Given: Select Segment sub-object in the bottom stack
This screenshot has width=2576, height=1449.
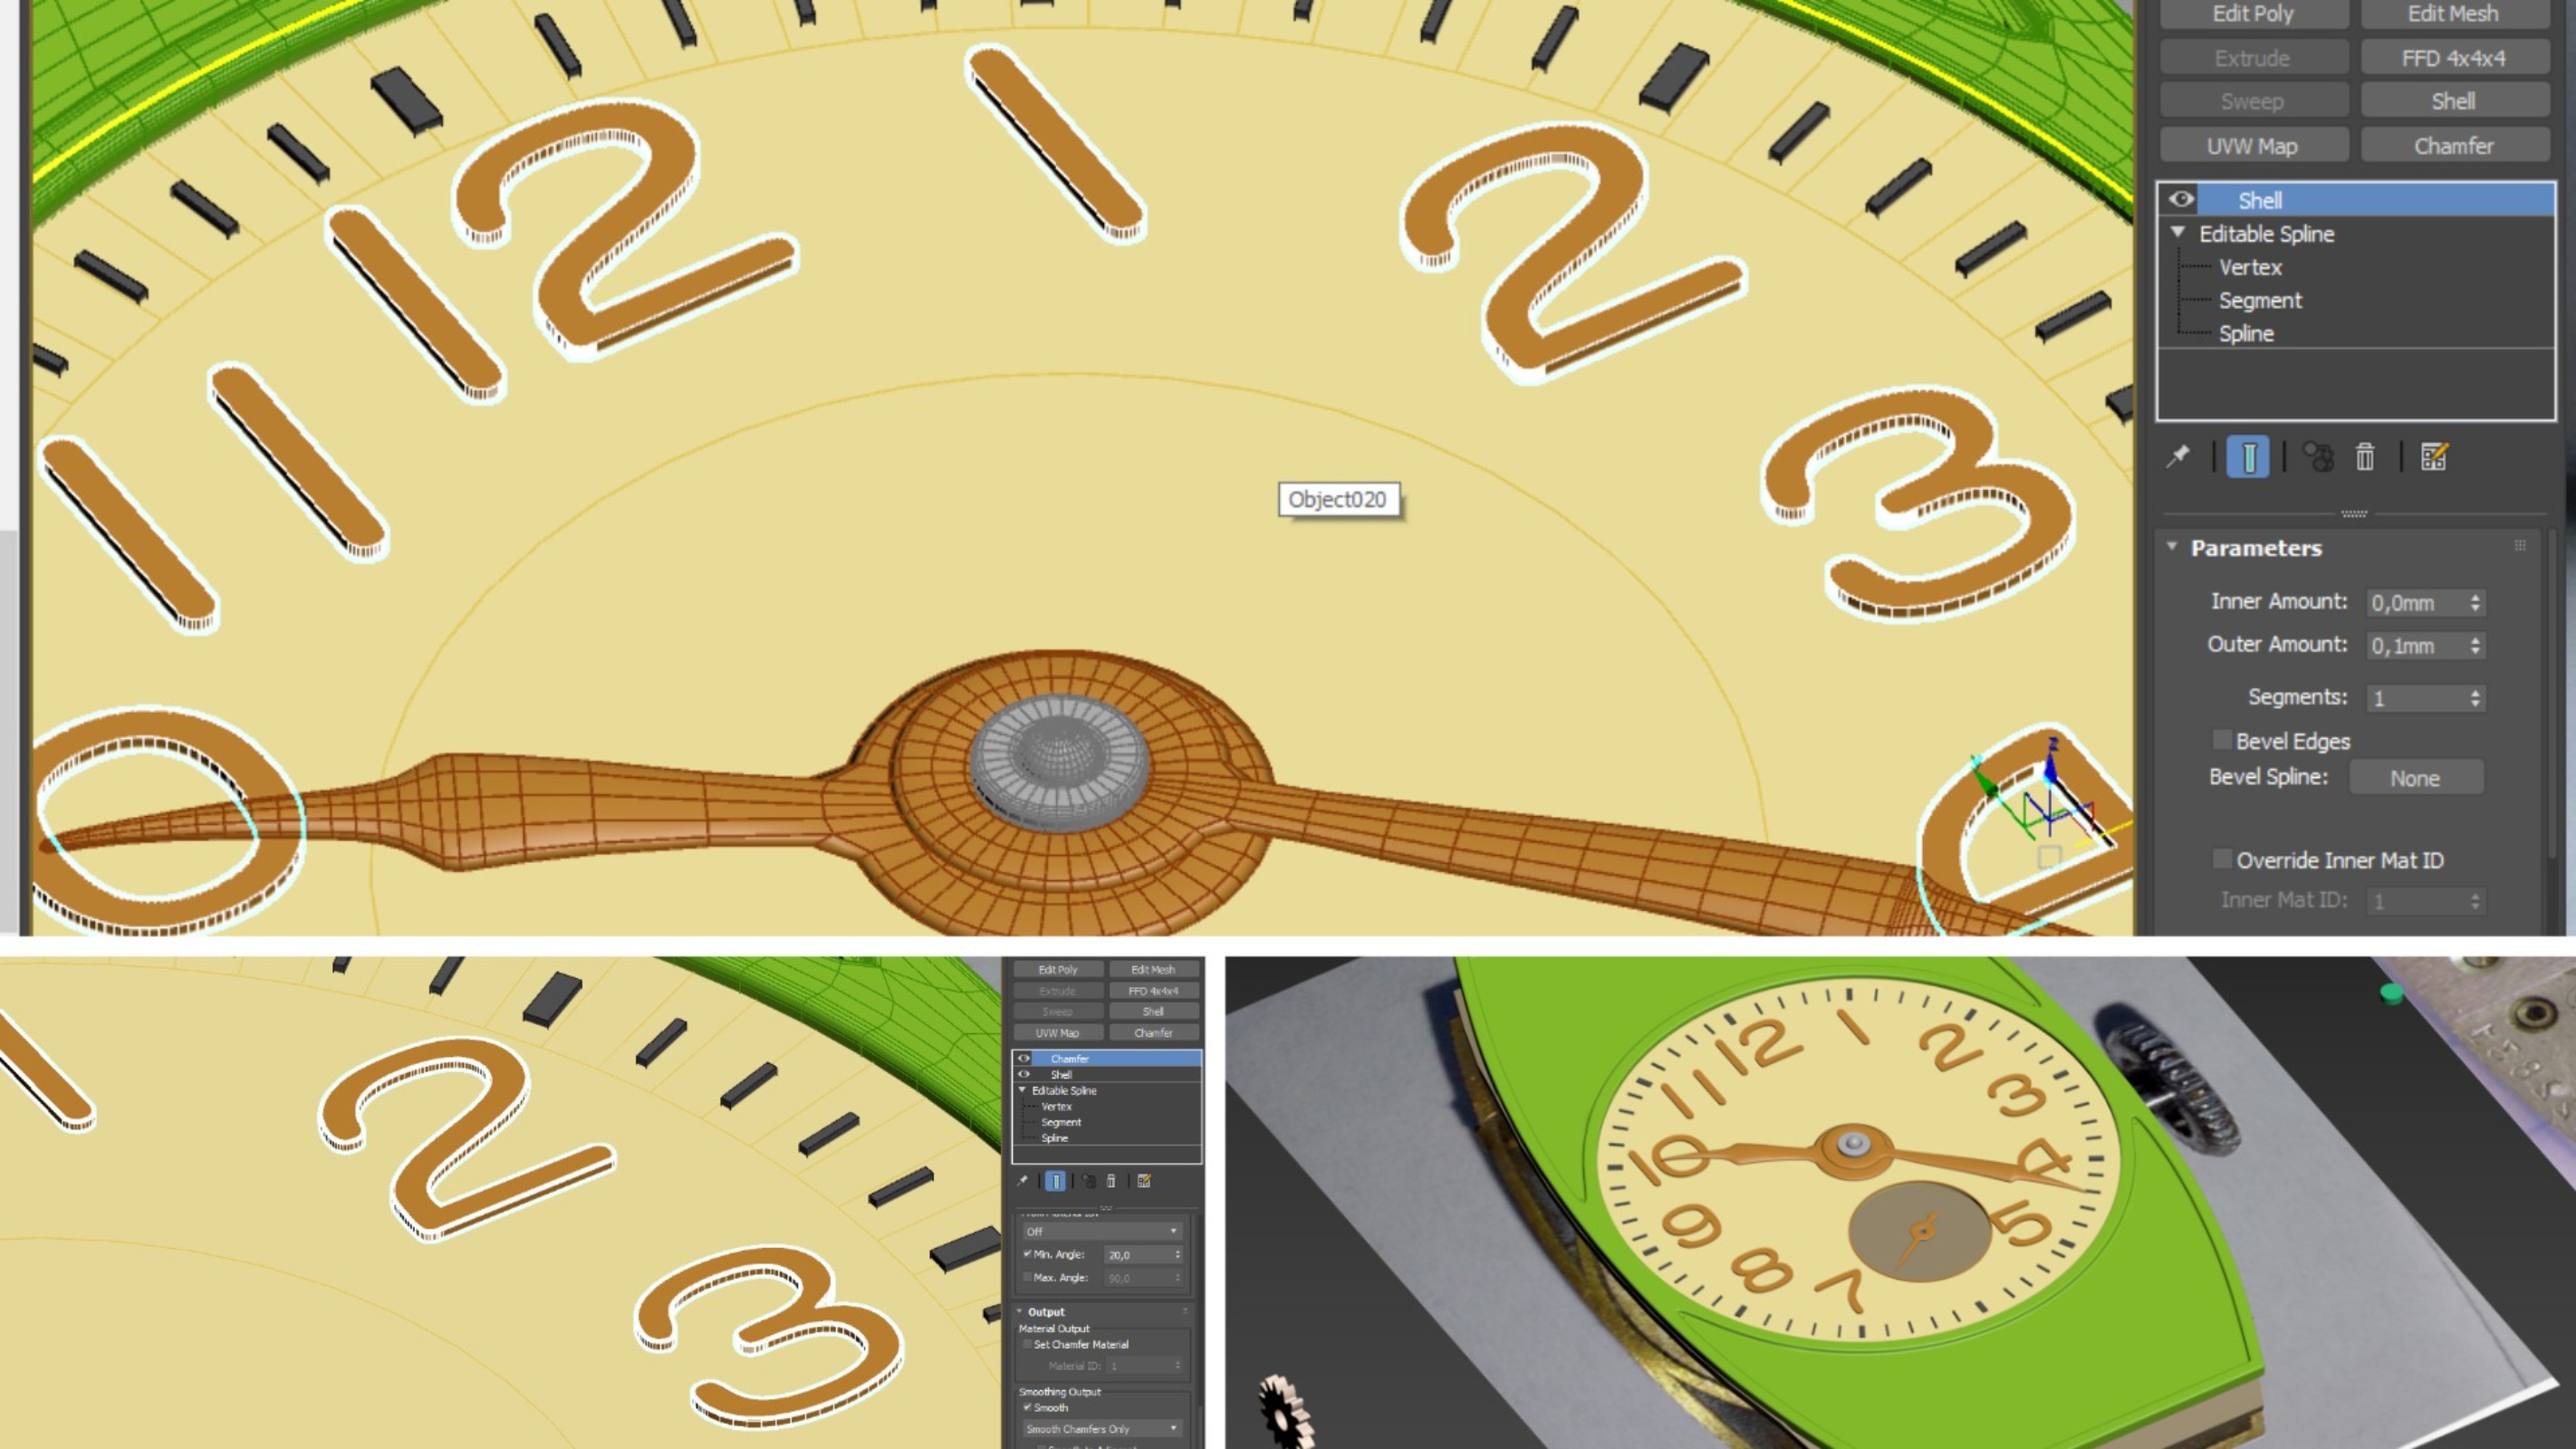Looking at the screenshot, I should [x=1061, y=1122].
